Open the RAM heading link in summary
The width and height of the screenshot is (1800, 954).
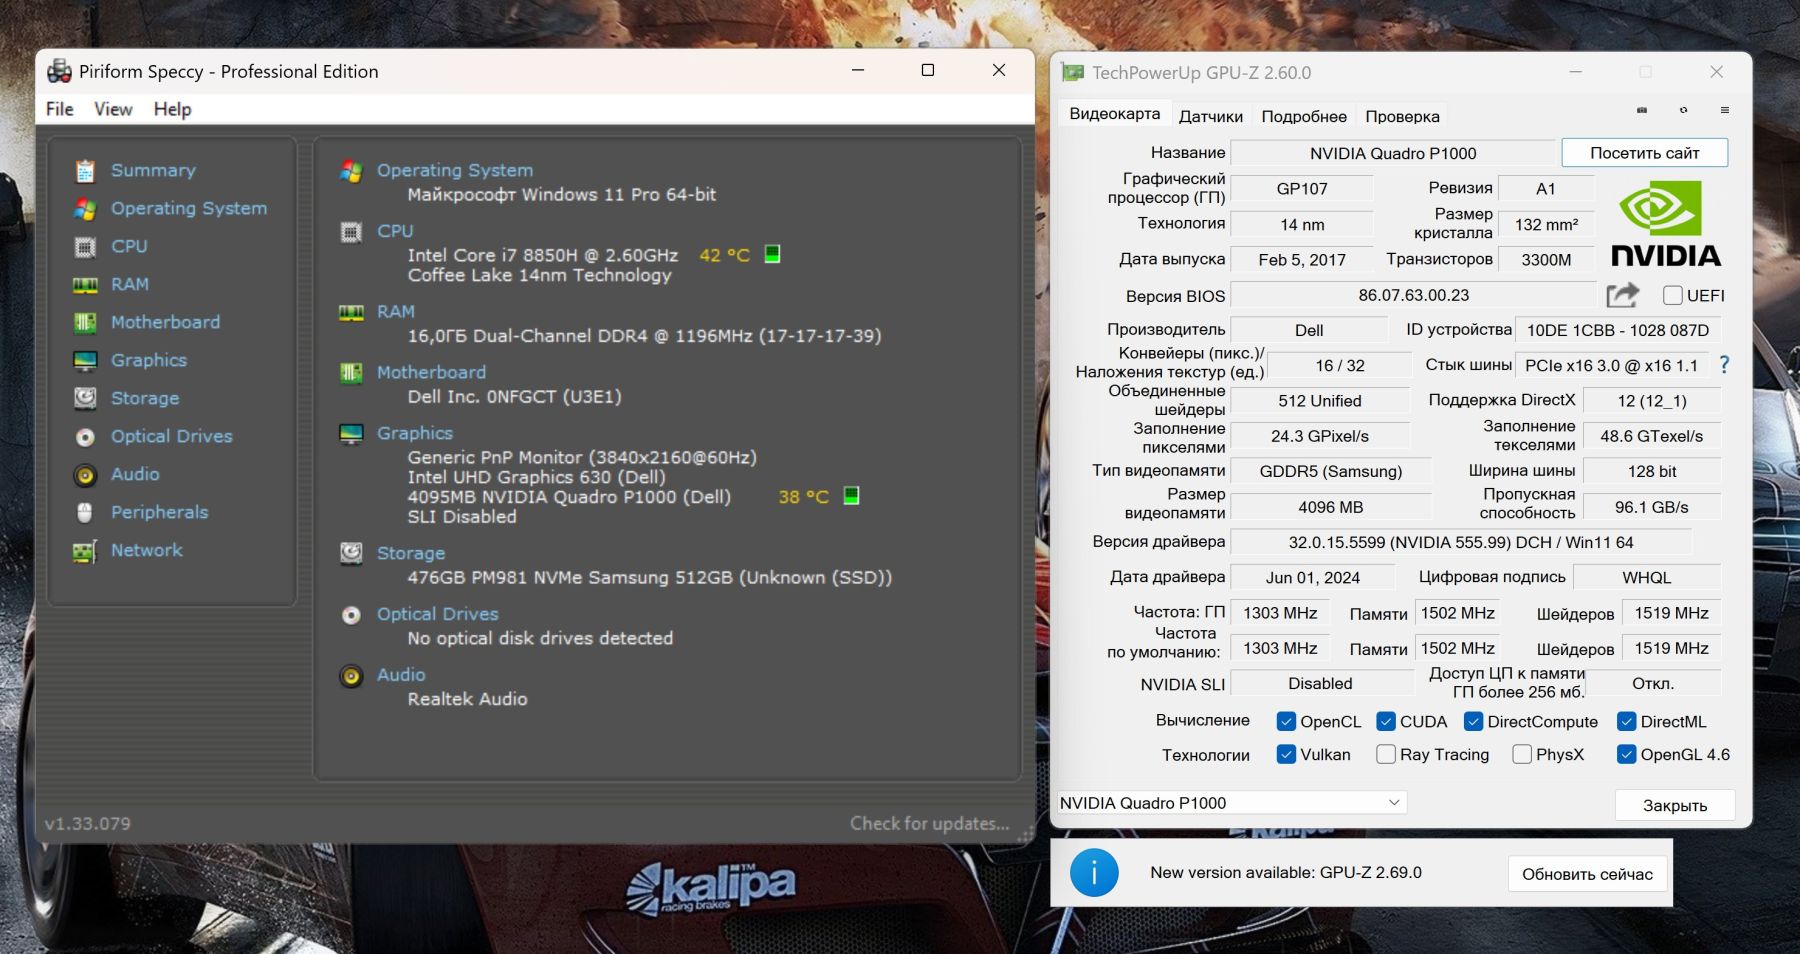396,312
